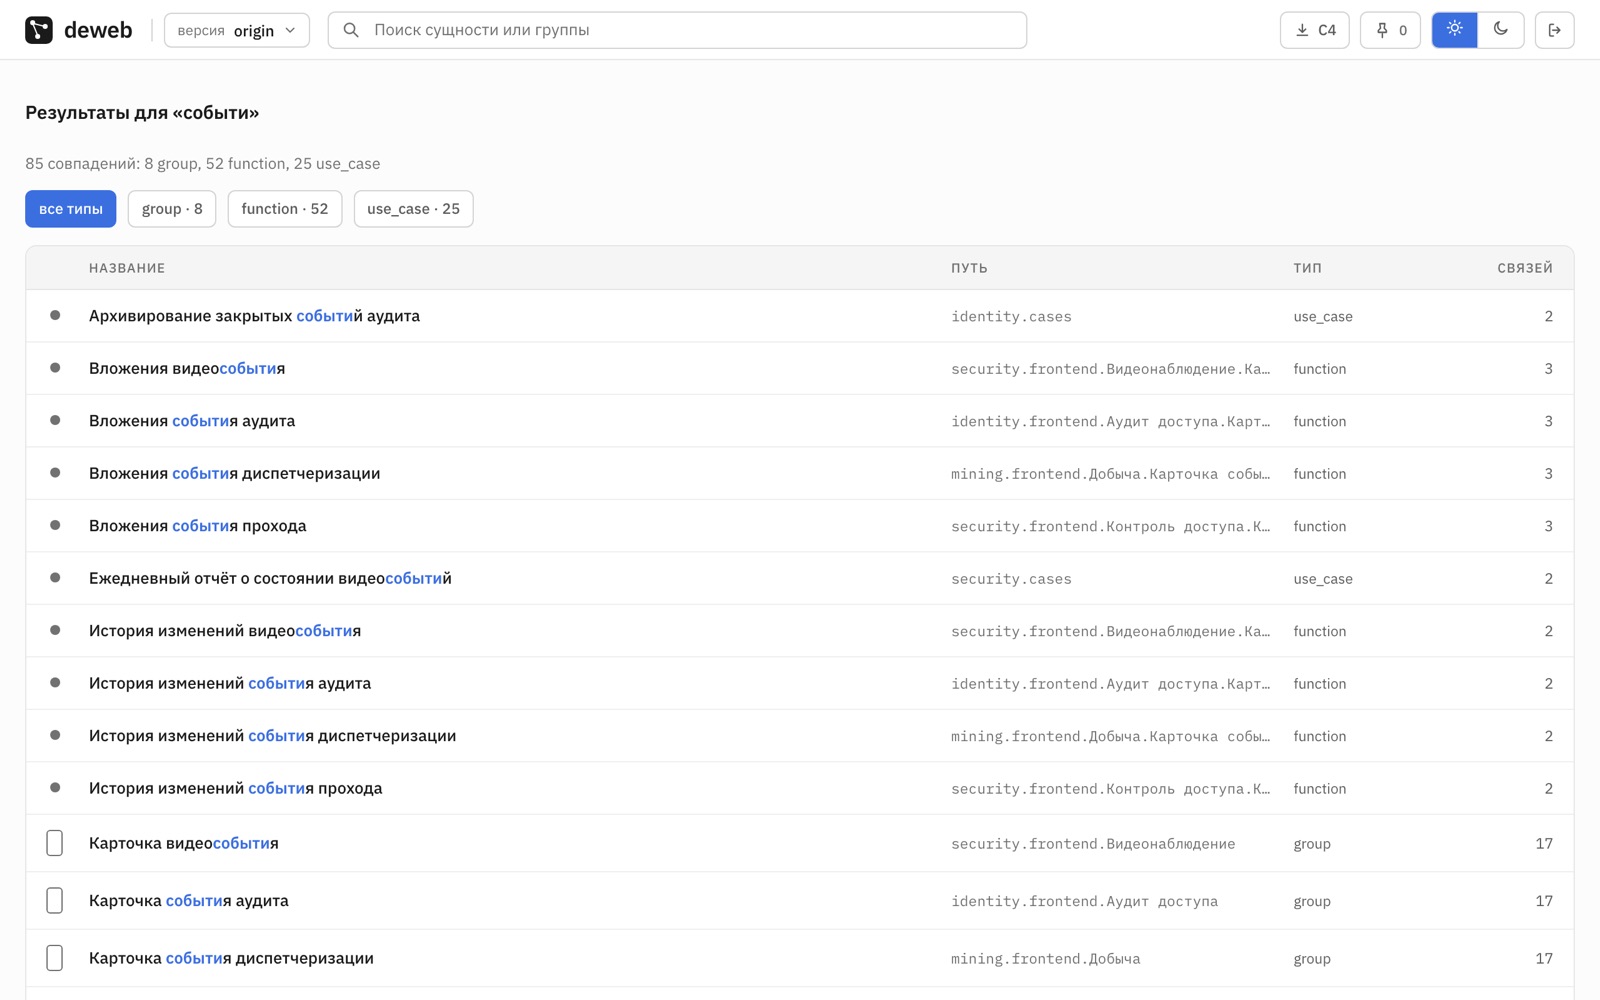Open 'Карточка события аудита' group result

(800, 901)
